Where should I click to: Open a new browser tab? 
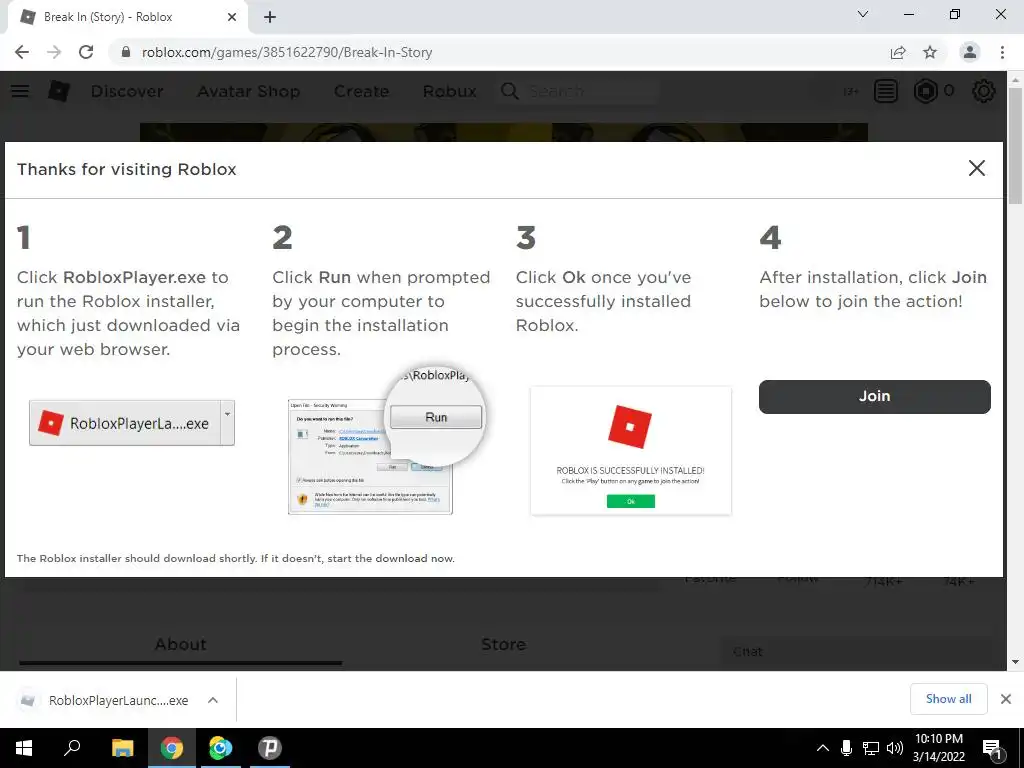tap(270, 17)
